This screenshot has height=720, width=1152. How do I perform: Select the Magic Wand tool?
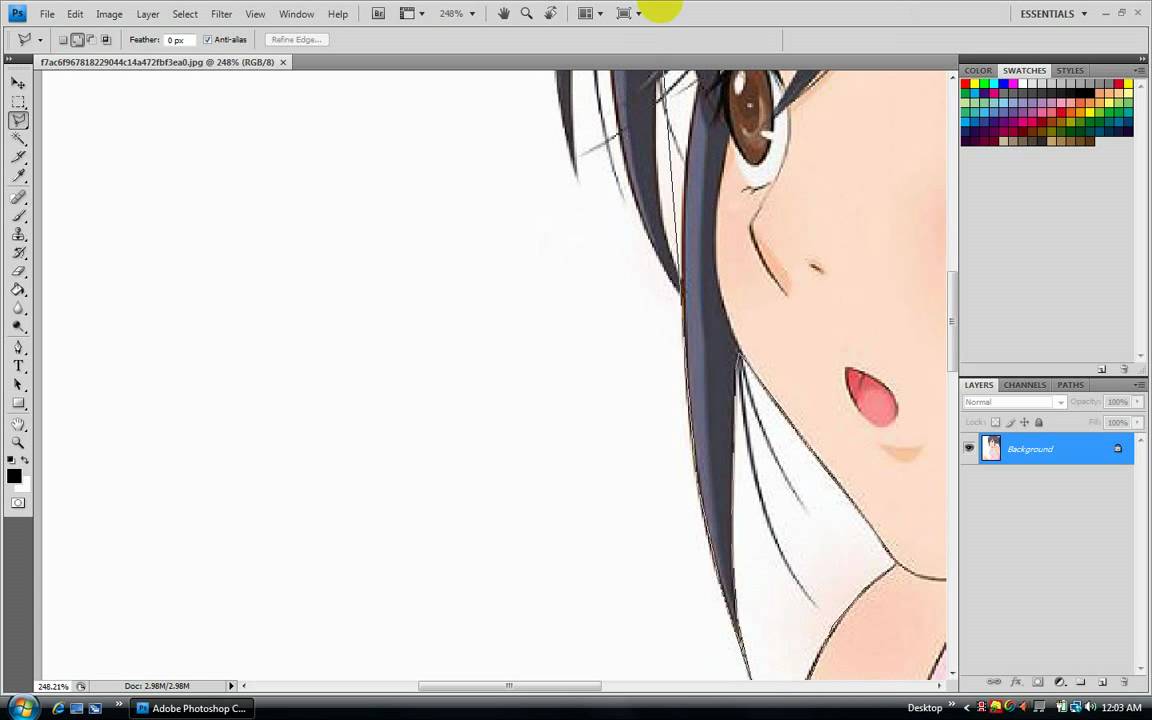pos(18,138)
